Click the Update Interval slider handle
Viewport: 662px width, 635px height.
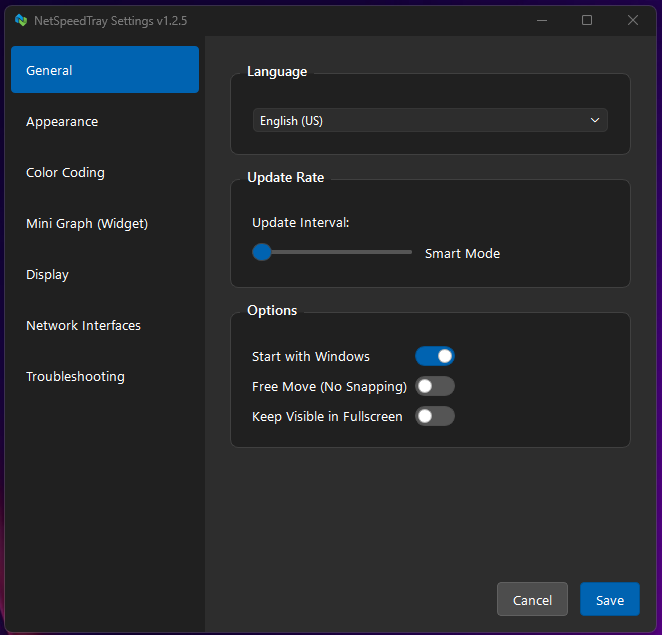pyautogui.click(x=262, y=252)
